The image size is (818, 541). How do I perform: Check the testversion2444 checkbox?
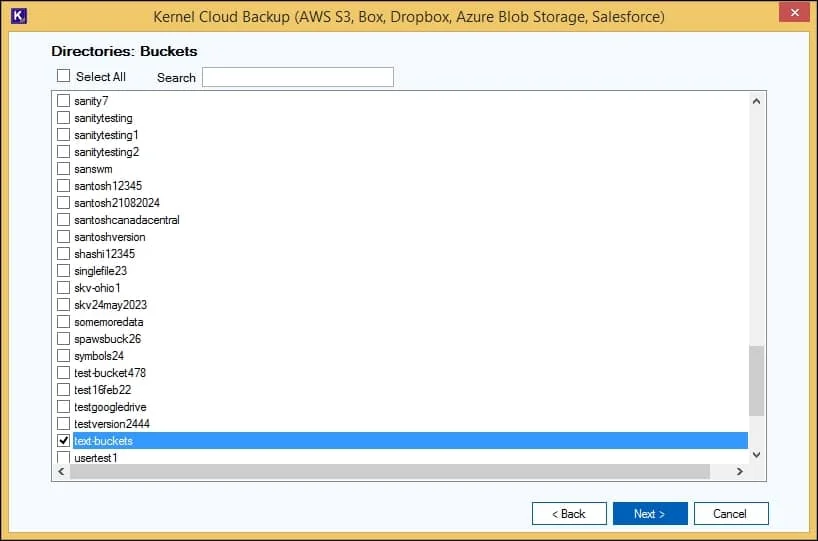[64, 423]
